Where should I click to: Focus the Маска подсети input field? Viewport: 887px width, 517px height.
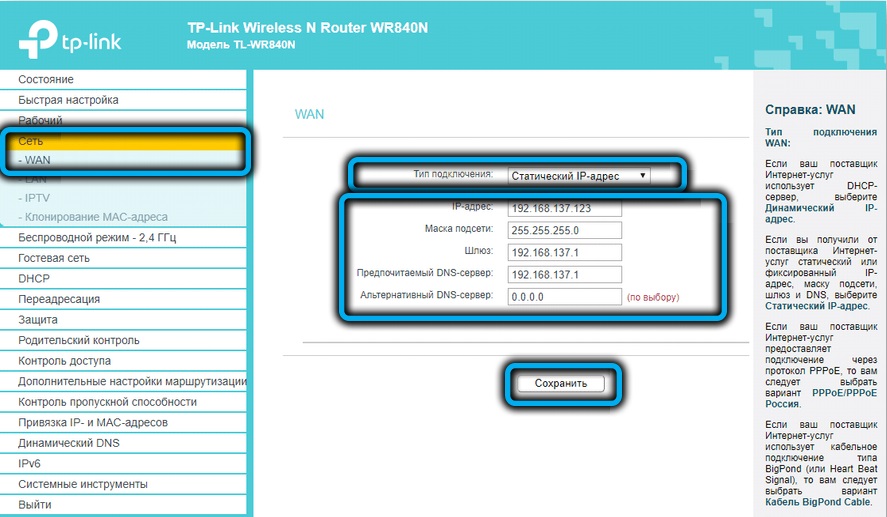point(565,230)
